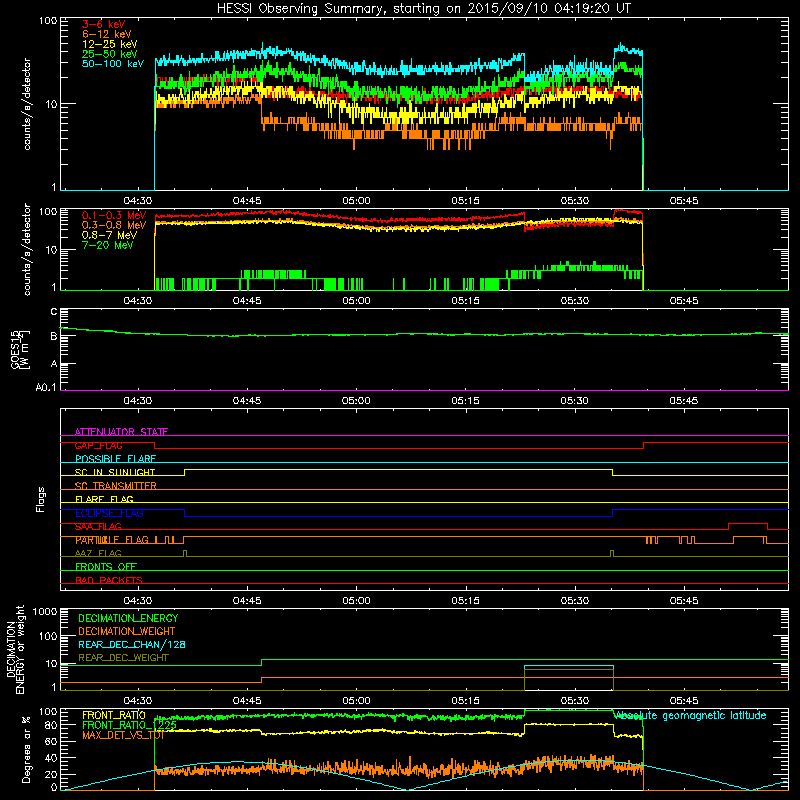800x800 pixels.
Task: Click the A0.1 tick label on GOES plot
Action: [46, 388]
